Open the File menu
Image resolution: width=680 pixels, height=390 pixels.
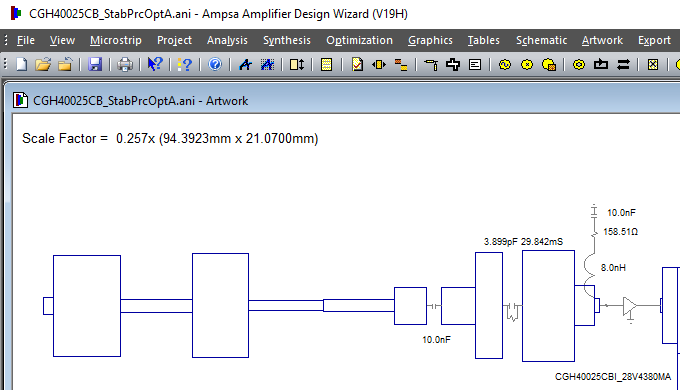coord(26,40)
